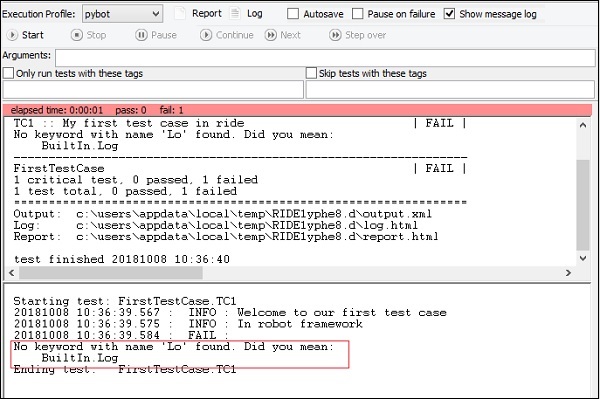Click the Continue arrow icon

point(206,35)
